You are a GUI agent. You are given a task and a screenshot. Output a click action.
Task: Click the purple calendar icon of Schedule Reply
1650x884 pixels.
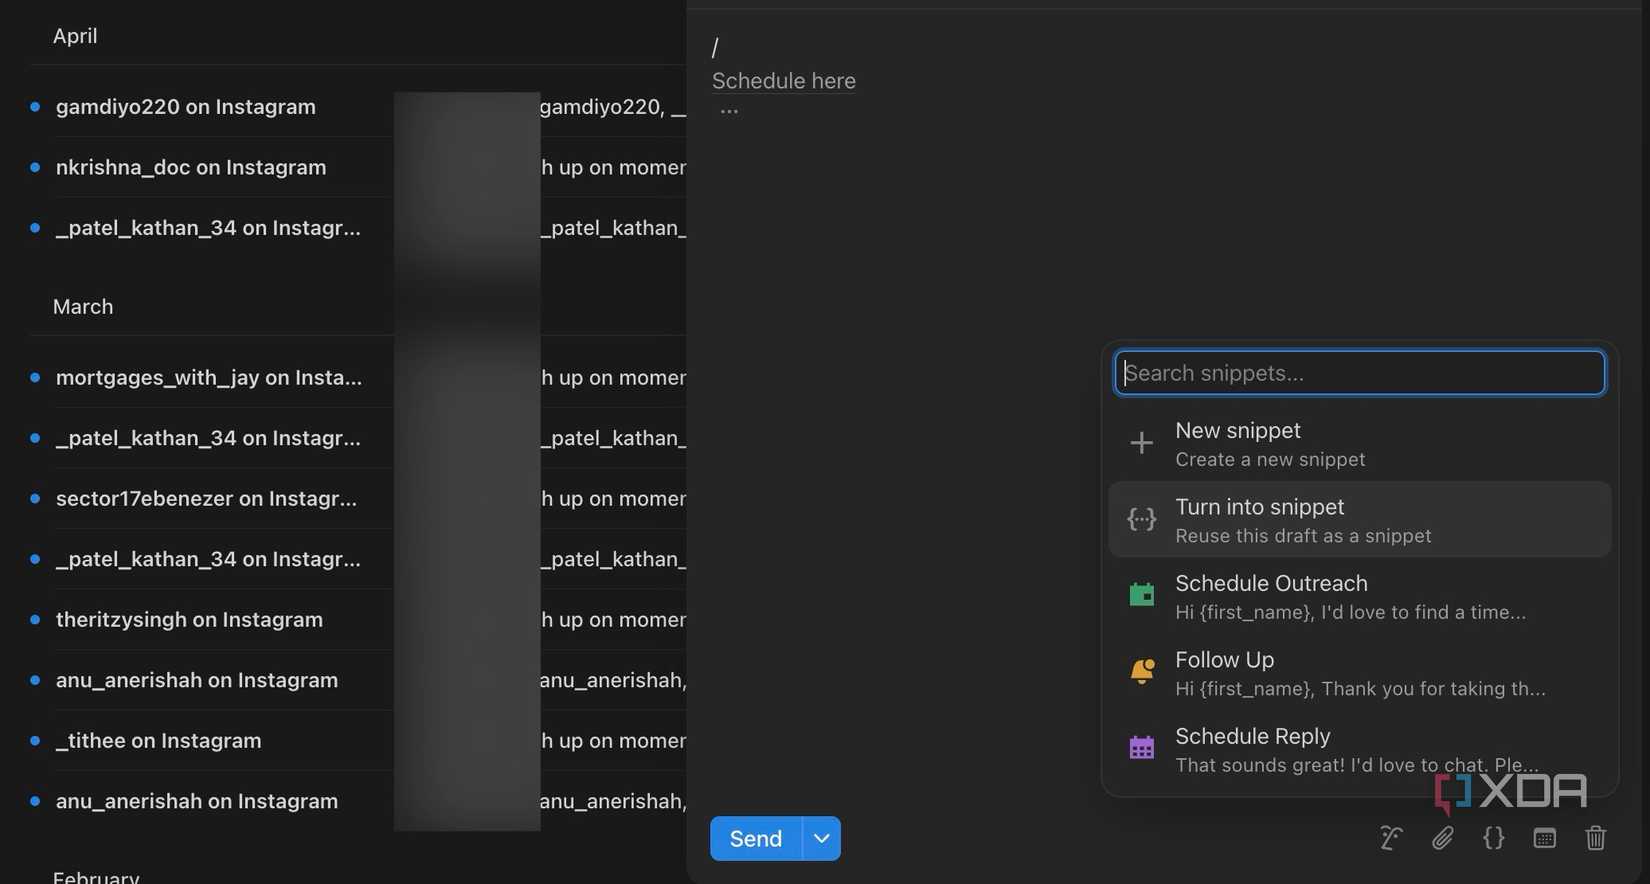1141,747
